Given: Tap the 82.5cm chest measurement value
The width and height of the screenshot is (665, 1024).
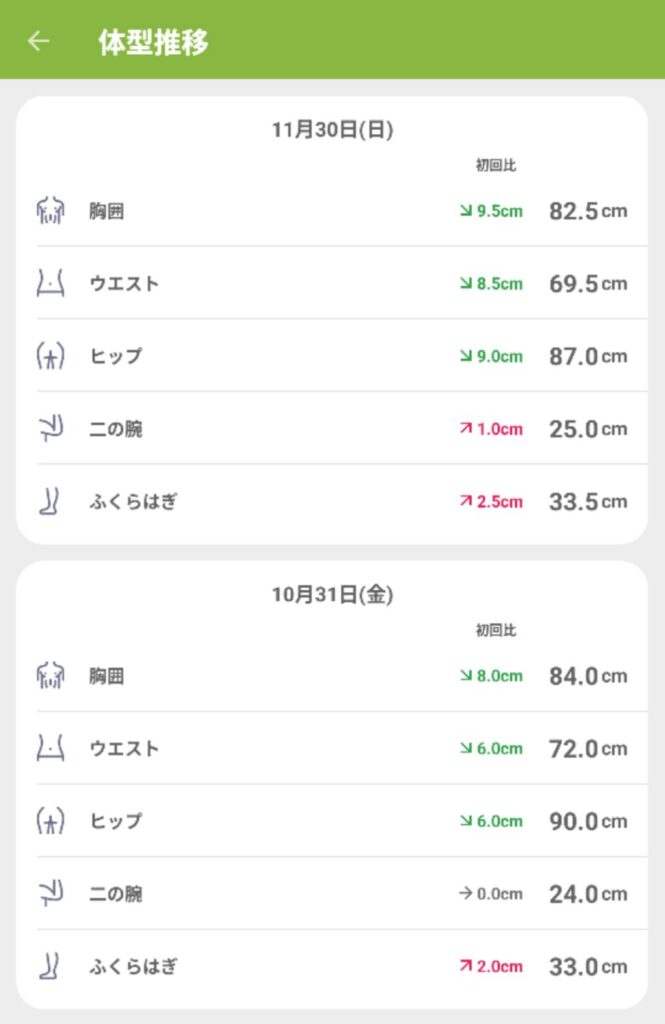Looking at the screenshot, I should (x=588, y=211).
